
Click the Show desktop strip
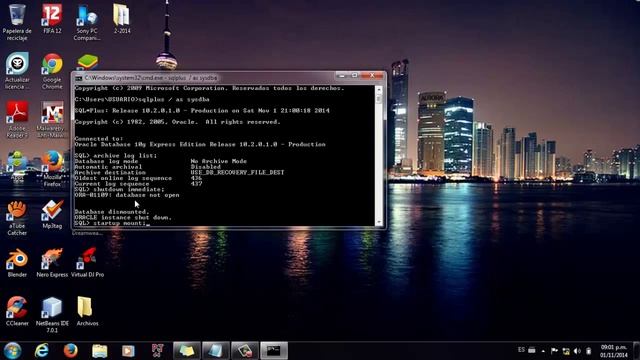pyautogui.click(x=636, y=351)
